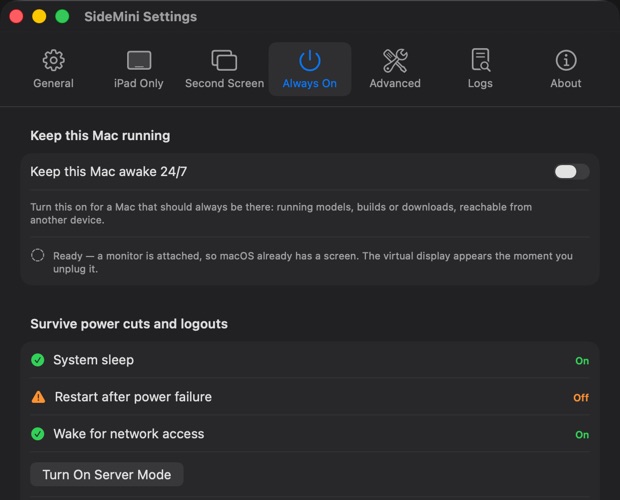Viewport: 620px width, 500px height.
Task: Click the Restart after power failure label
Action: (133, 397)
